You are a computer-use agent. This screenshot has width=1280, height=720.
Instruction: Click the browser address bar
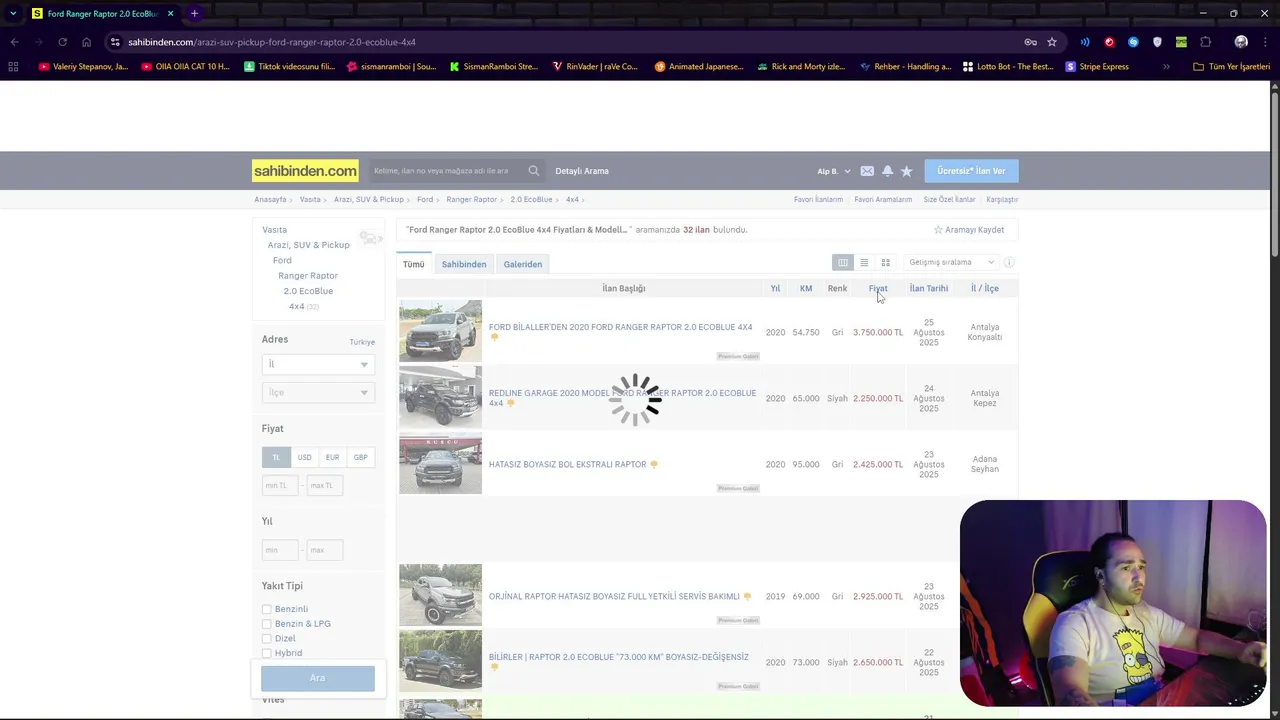[560, 42]
